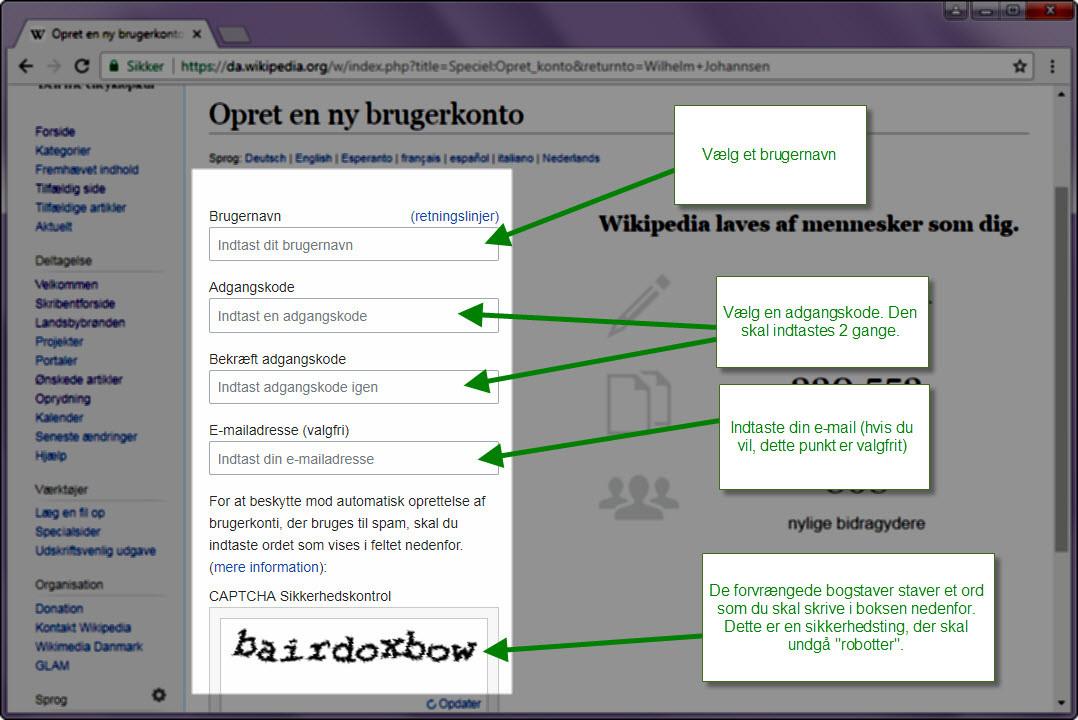
Task: Open Wikimedia Danmark link
Action: point(89,646)
